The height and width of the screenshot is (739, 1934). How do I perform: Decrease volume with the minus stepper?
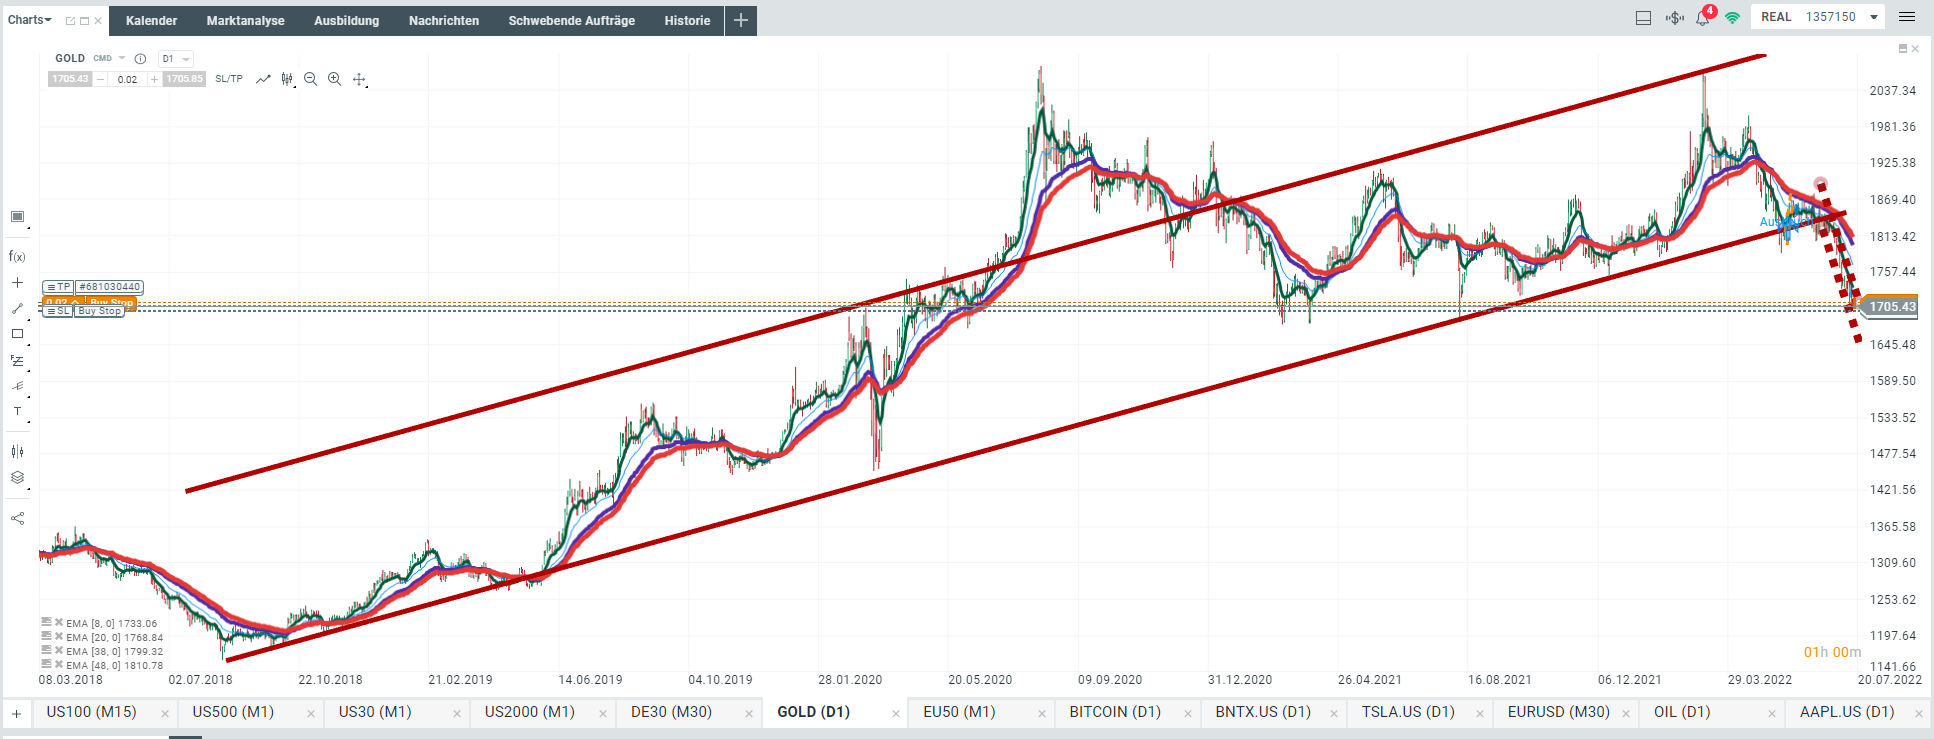pos(100,79)
